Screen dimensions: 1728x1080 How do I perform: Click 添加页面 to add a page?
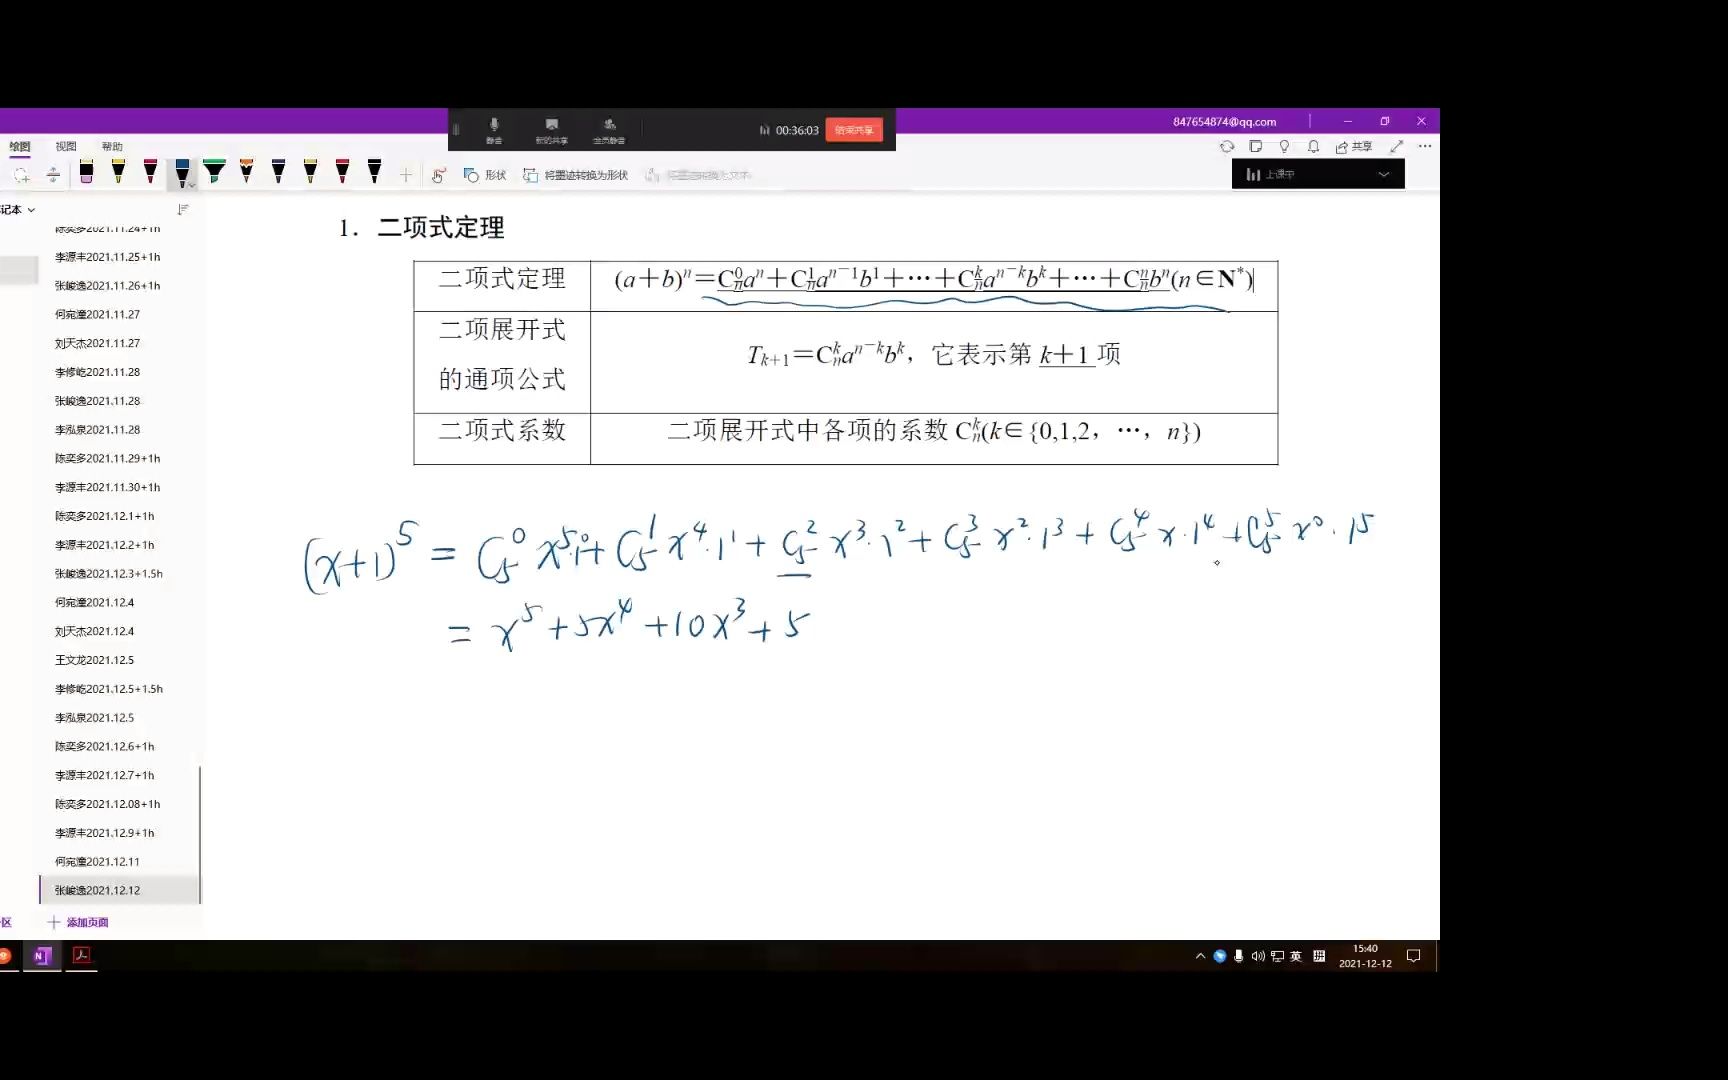coord(82,922)
